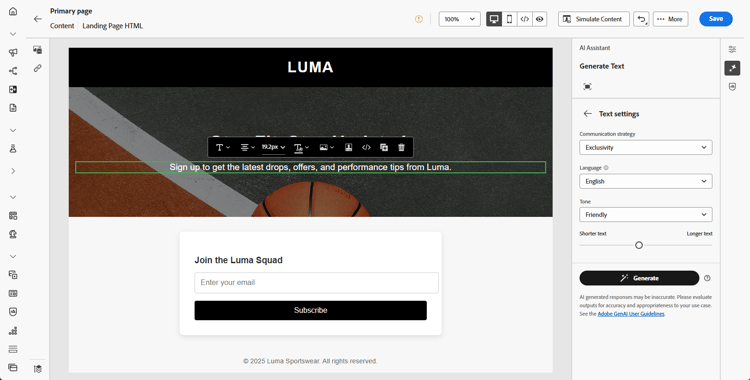Click Simulate Content
The width and height of the screenshot is (750, 380).
(x=594, y=19)
